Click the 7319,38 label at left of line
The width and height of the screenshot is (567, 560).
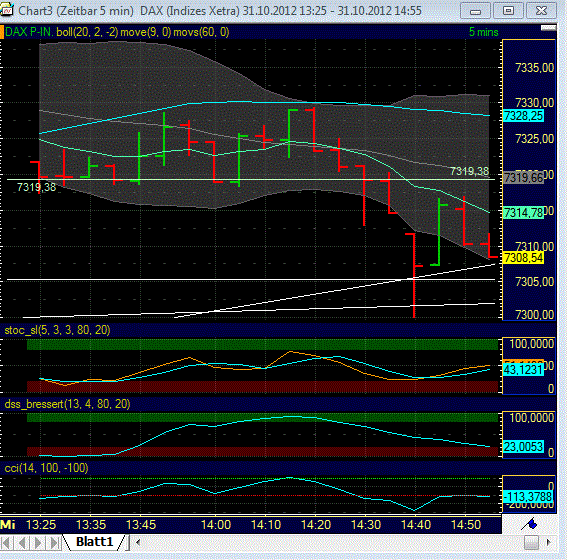tap(37, 187)
